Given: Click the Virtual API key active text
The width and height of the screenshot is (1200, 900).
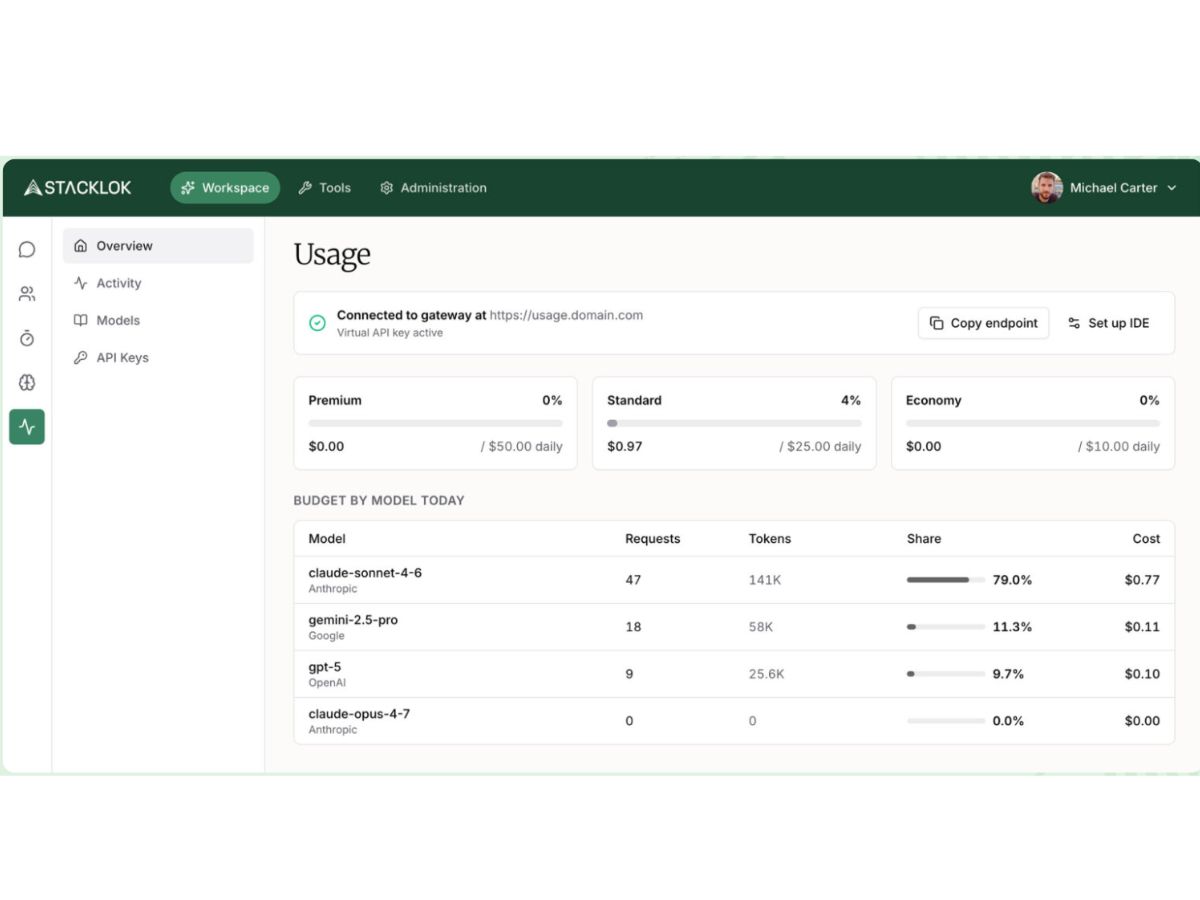Looking at the screenshot, I should (x=390, y=333).
